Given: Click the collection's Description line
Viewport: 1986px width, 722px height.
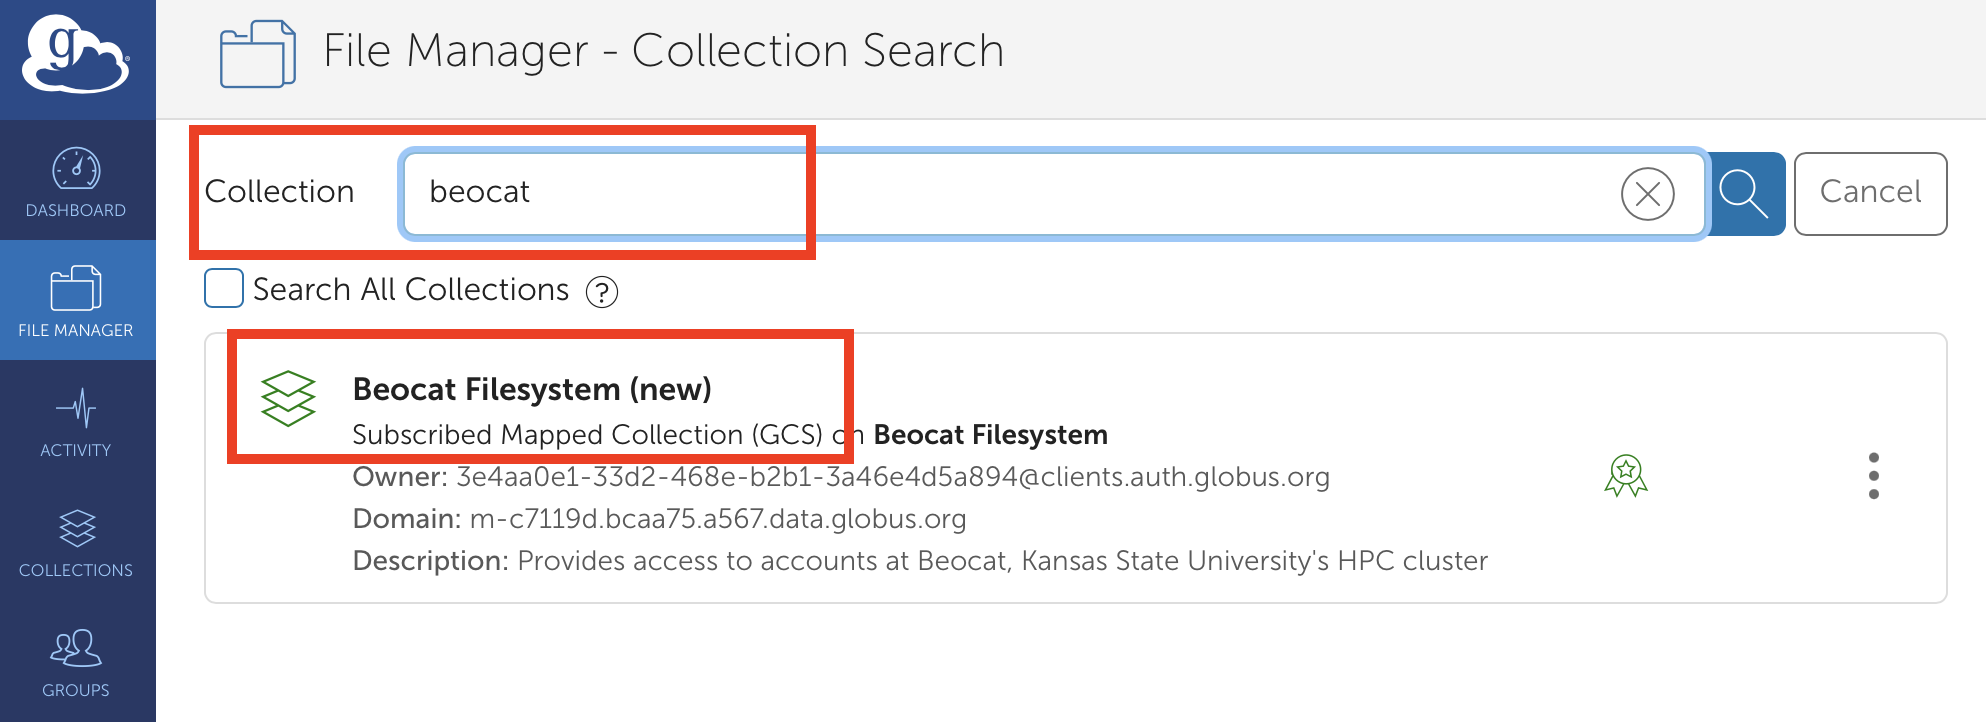Looking at the screenshot, I should point(919,561).
